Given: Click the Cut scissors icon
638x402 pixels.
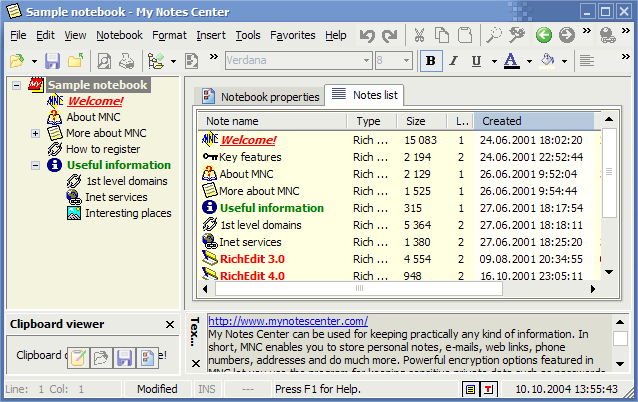Looking at the screenshot, I should (x=418, y=35).
